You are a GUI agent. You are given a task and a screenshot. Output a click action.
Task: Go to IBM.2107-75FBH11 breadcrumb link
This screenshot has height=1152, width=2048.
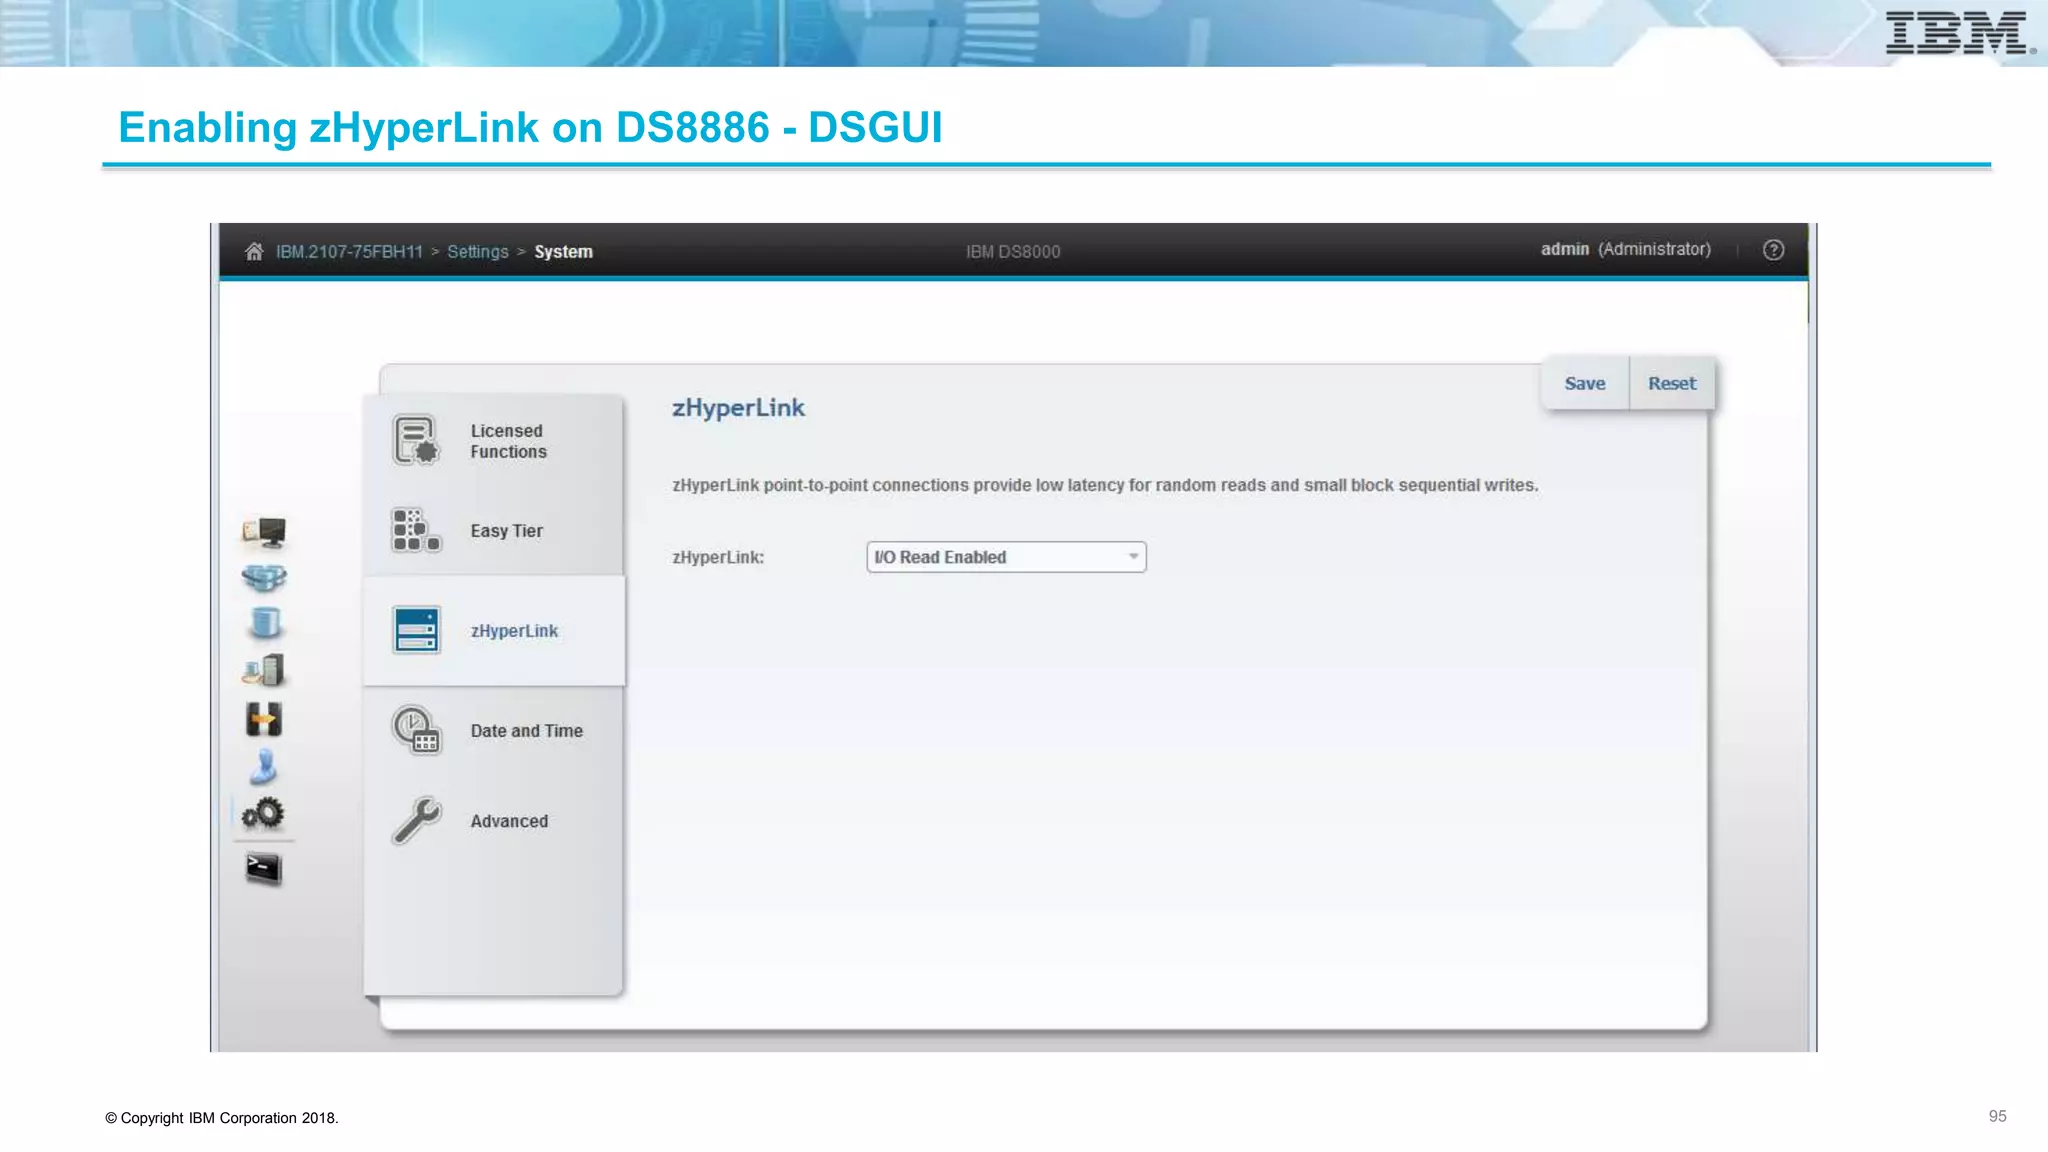pos(349,252)
